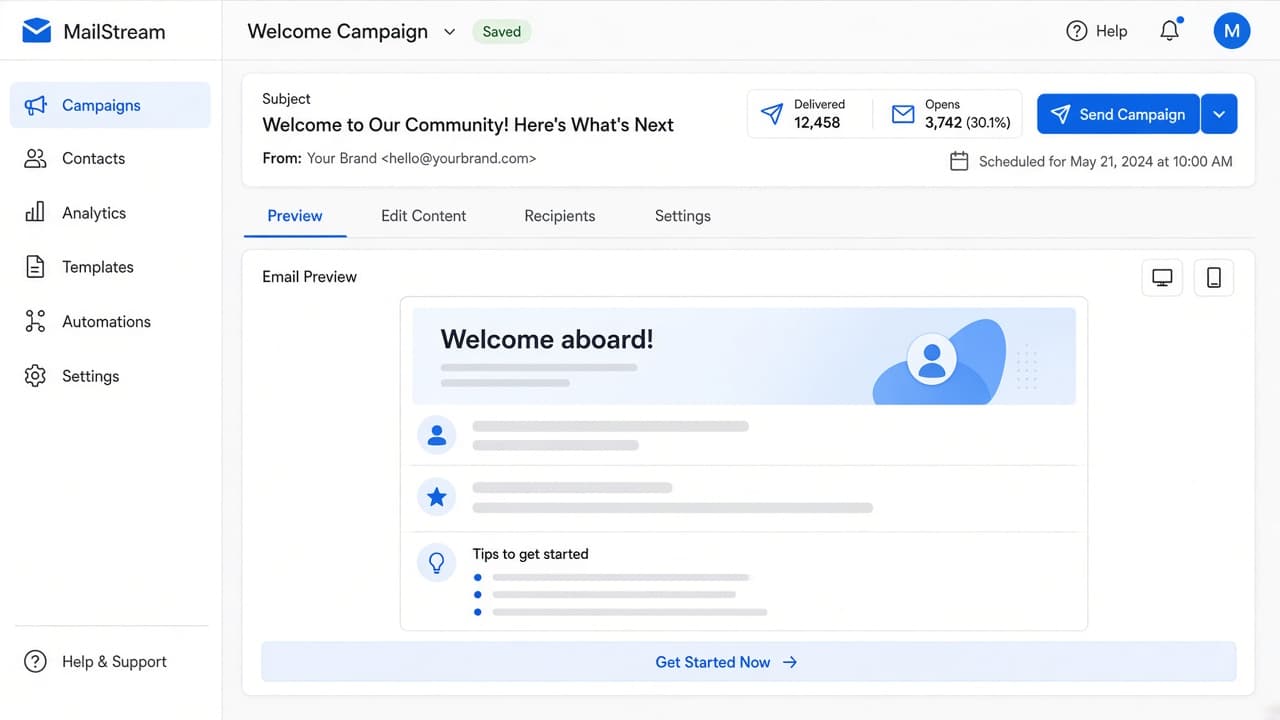Click the Delivered paper plane icon
This screenshot has width=1280, height=720.
pyautogui.click(x=772, y=113)
